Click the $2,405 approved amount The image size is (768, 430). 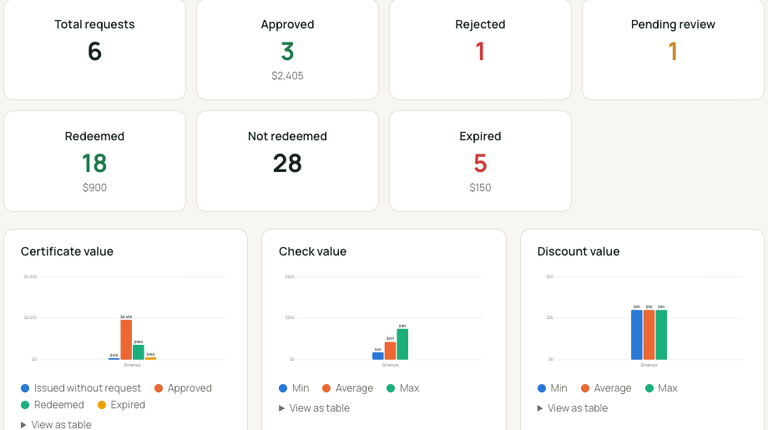click(x=288, y=75)
